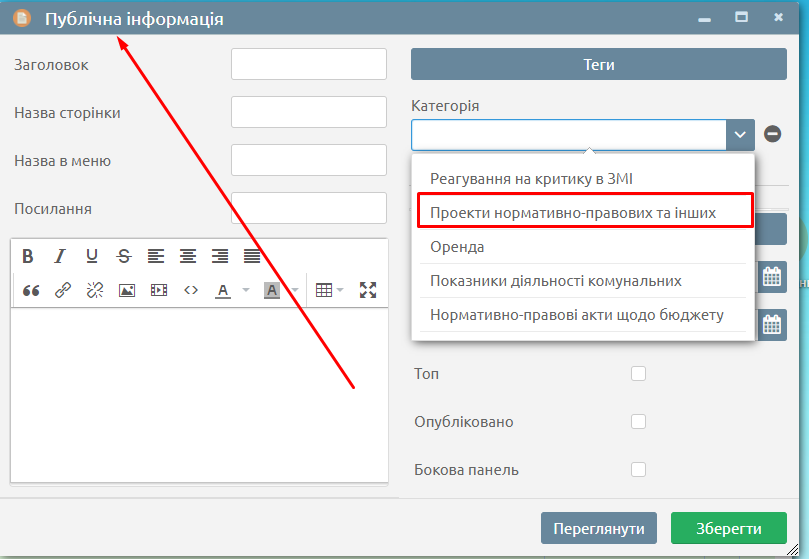This screenshot has width=809, height=559.
Task: Open the insert table dropdown
Action: pos(329,290)
